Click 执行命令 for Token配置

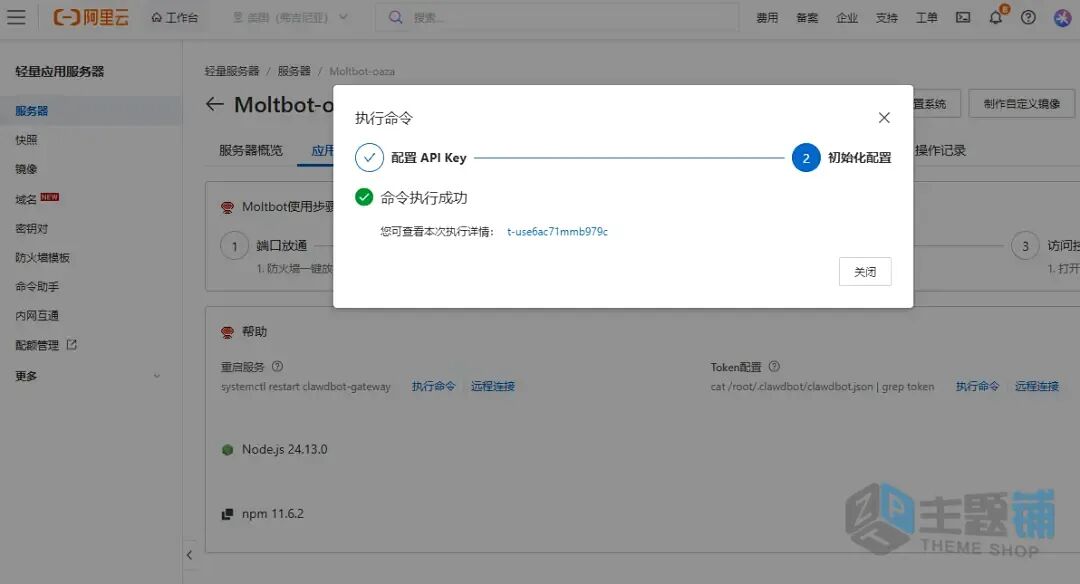[977, 386]
